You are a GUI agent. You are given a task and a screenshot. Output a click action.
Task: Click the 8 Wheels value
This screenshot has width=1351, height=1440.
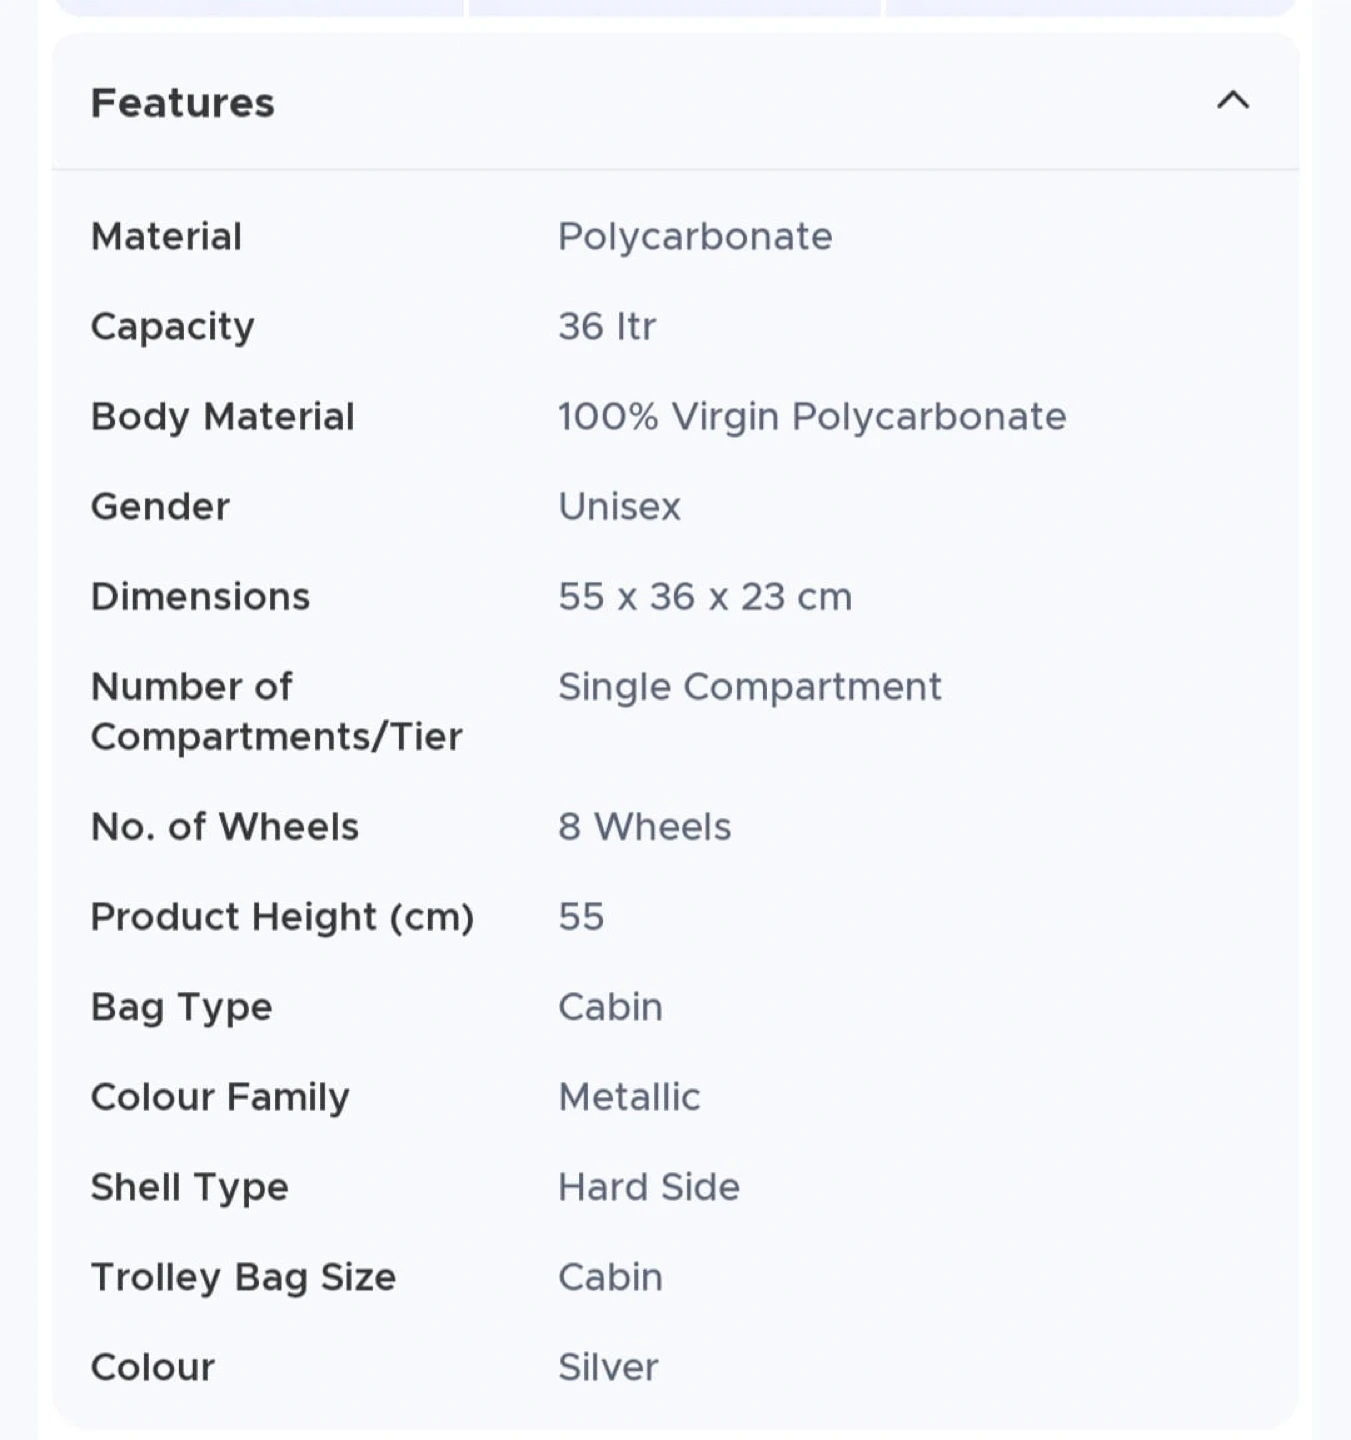point(644,827)
